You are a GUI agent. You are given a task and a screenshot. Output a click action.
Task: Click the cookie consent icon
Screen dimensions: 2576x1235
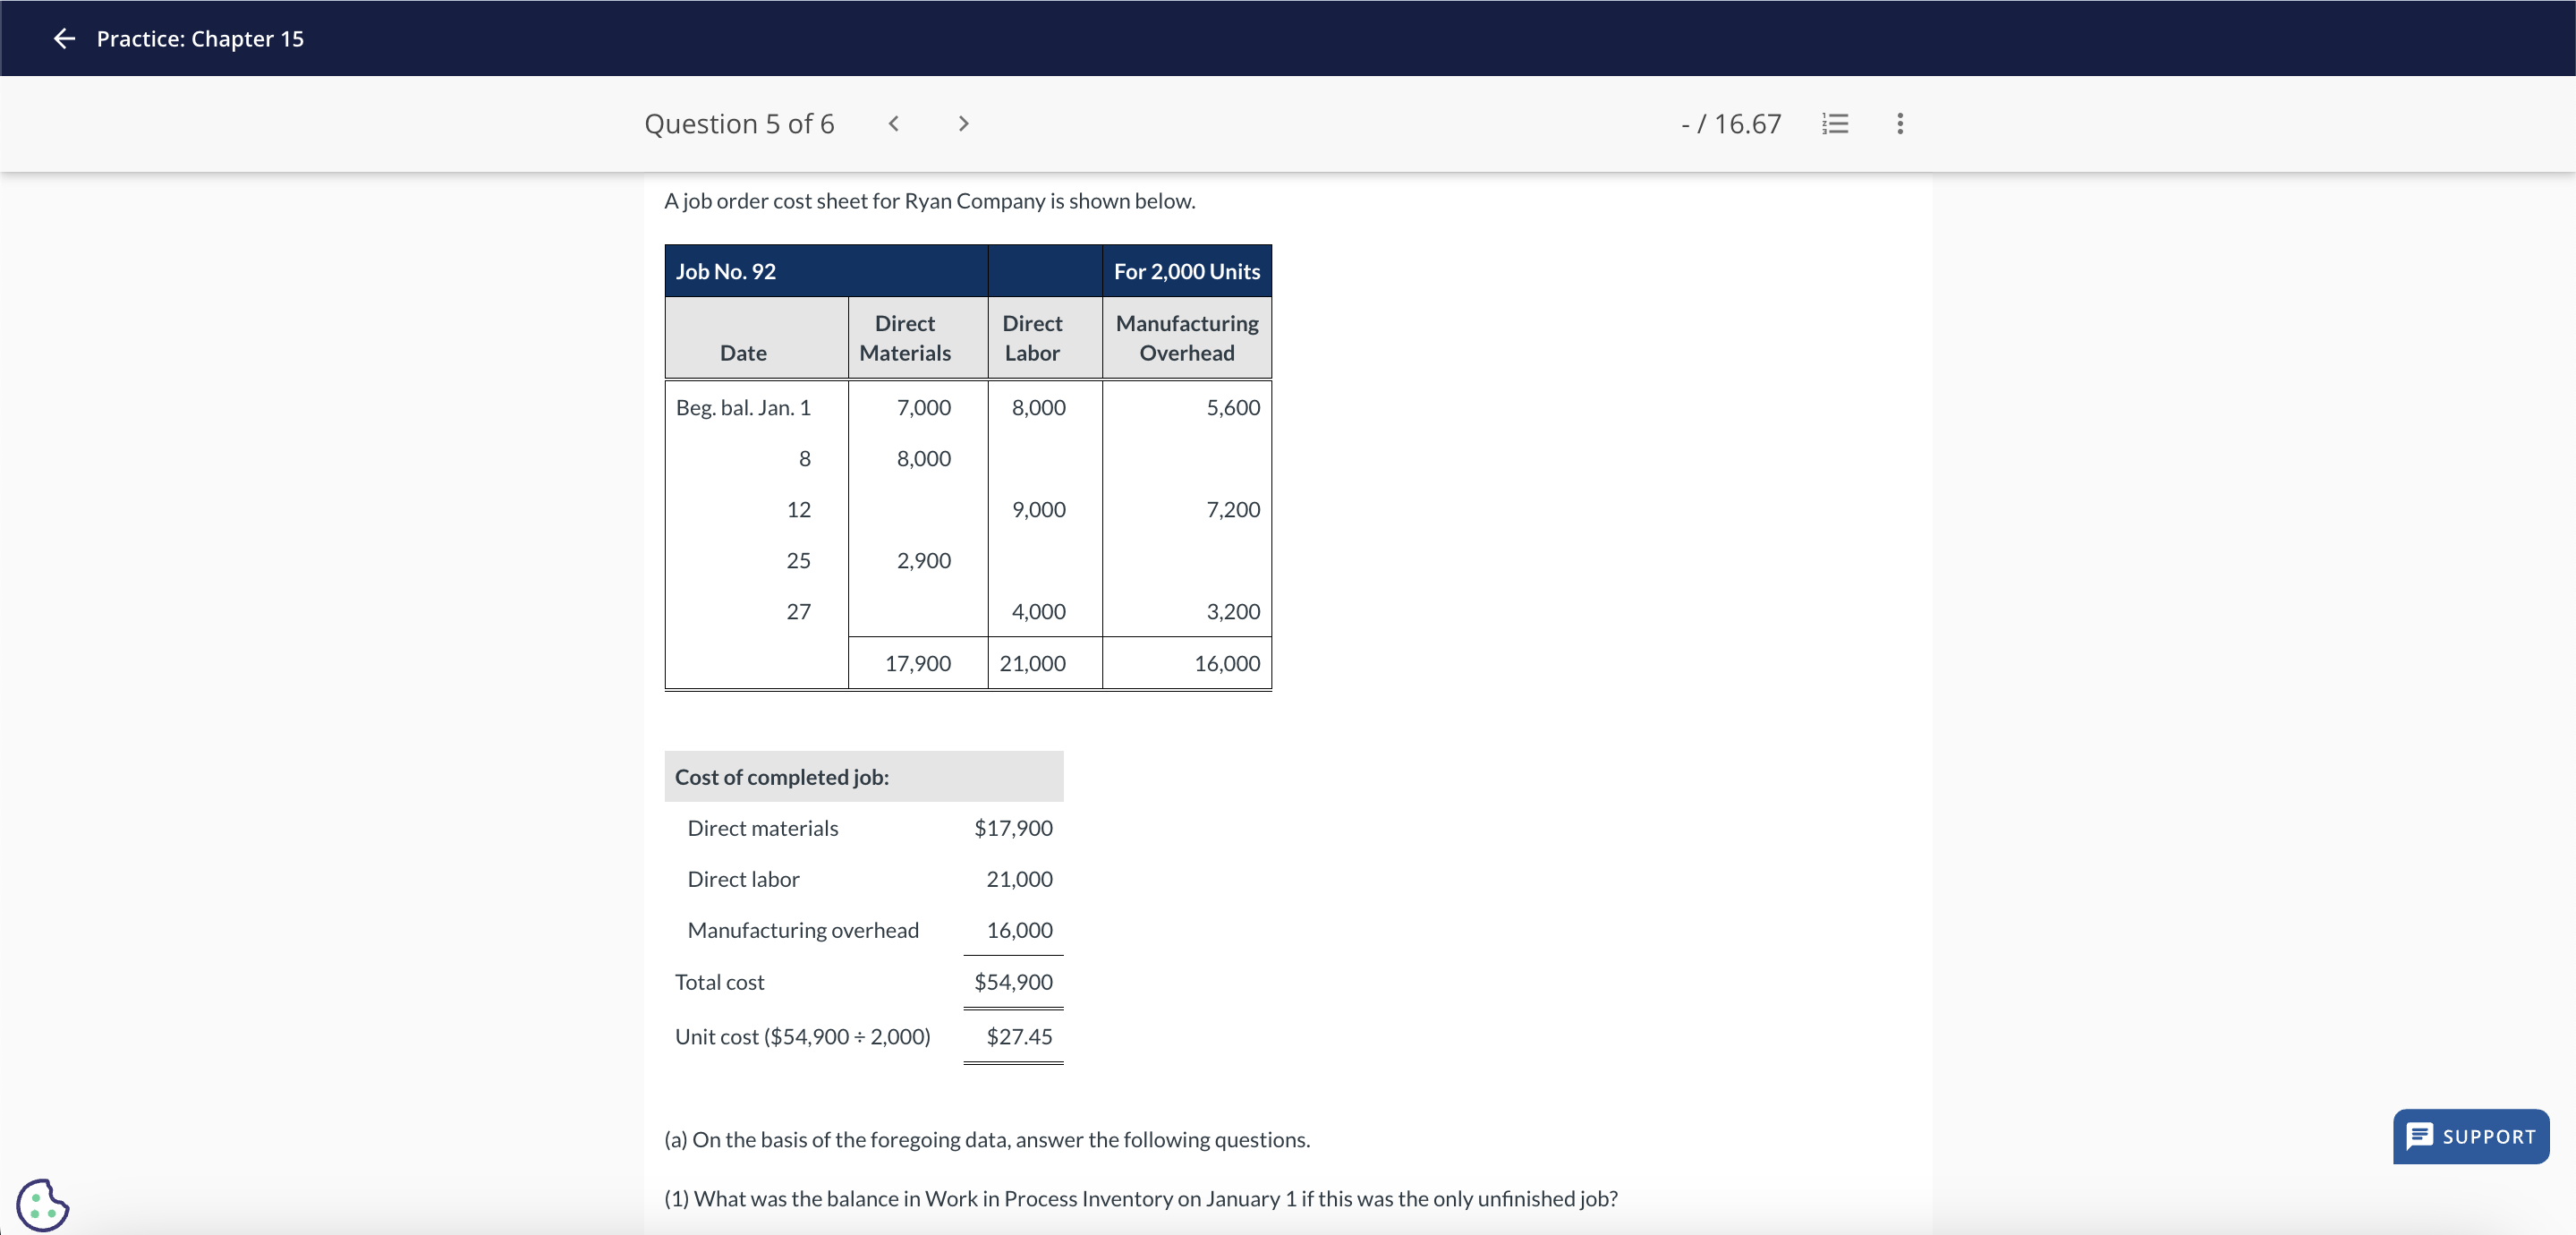click(x=42, y=1205)
